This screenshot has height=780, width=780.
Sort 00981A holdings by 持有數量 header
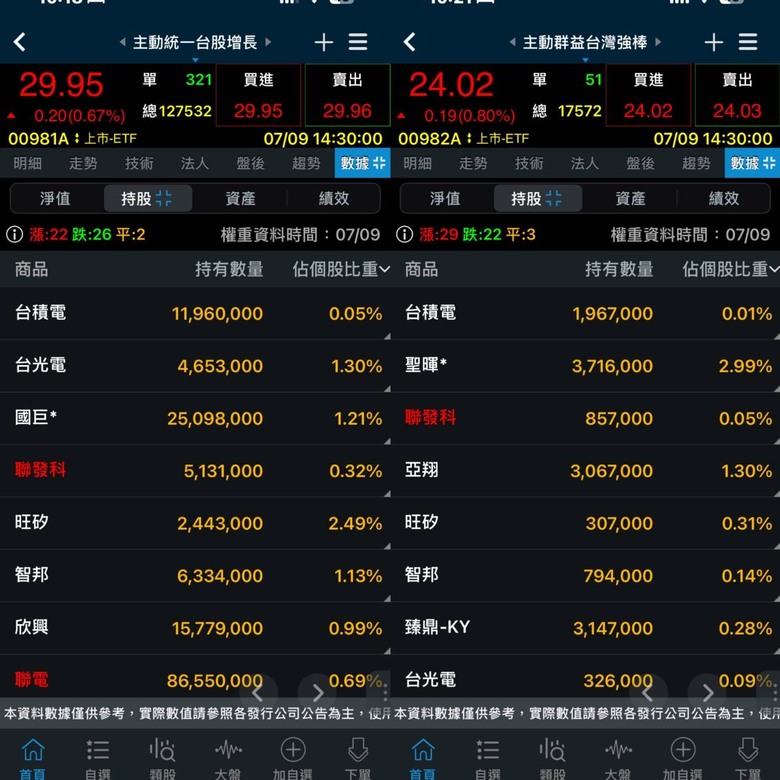pyautogui.click(x=229, y=269)
